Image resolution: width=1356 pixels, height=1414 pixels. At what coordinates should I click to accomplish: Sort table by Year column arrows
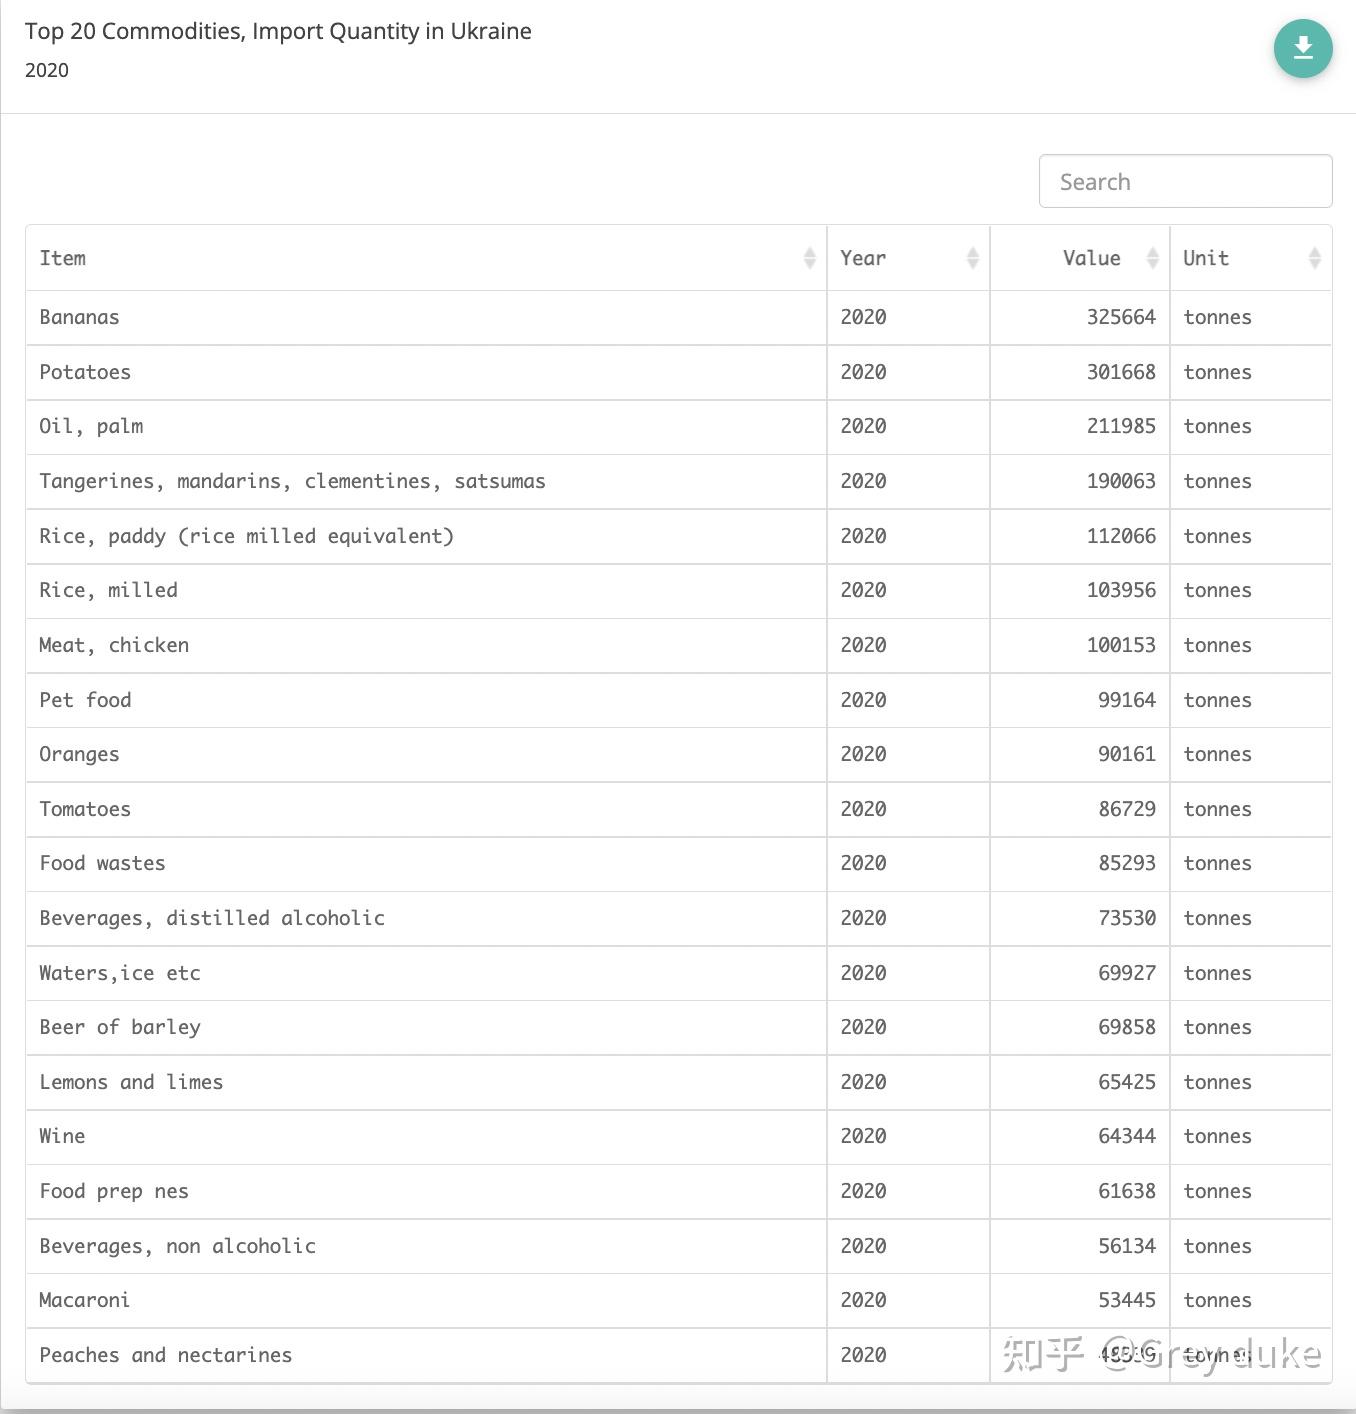click(x=972, y=258)
